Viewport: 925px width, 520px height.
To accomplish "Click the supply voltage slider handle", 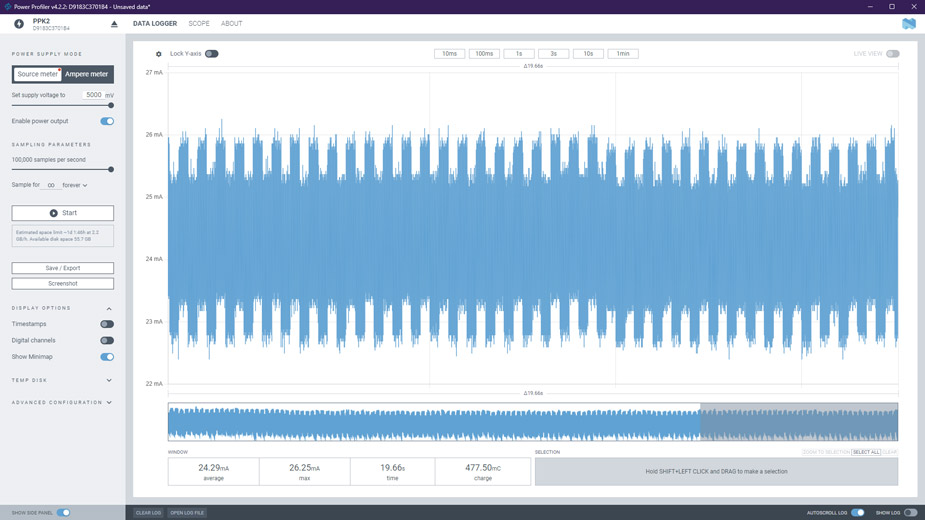I will (x=111, y=105).
